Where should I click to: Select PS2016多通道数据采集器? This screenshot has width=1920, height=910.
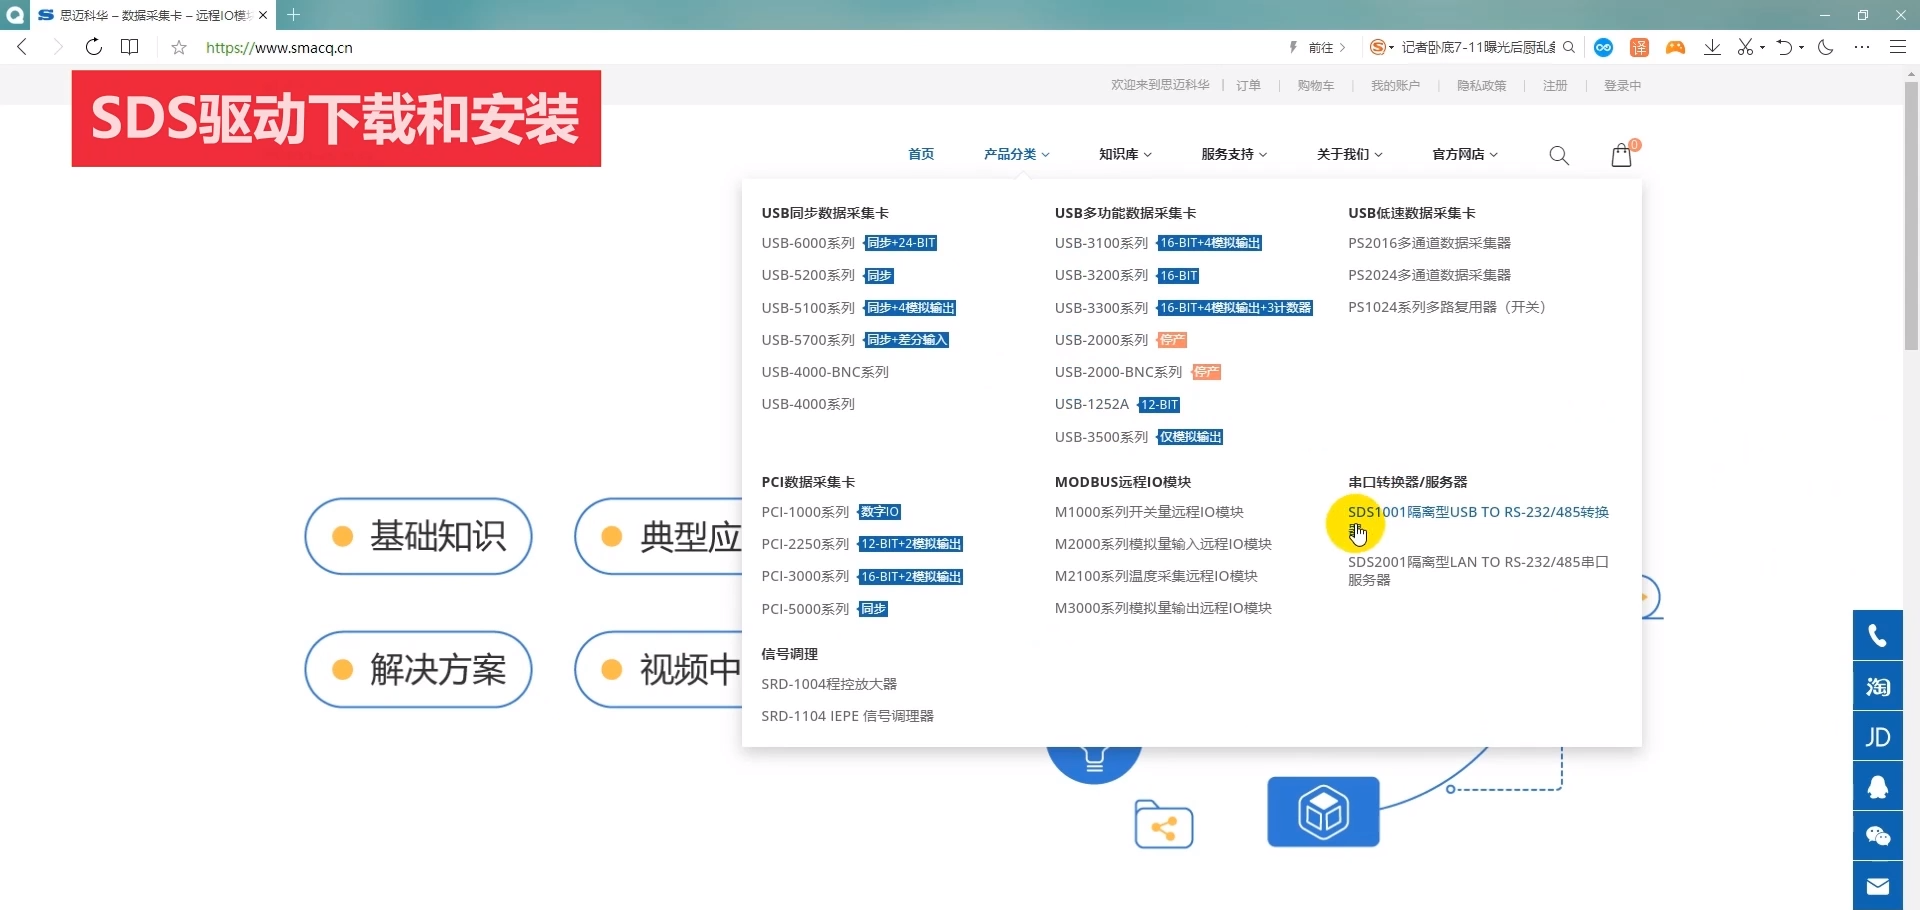pos(1429,243)
